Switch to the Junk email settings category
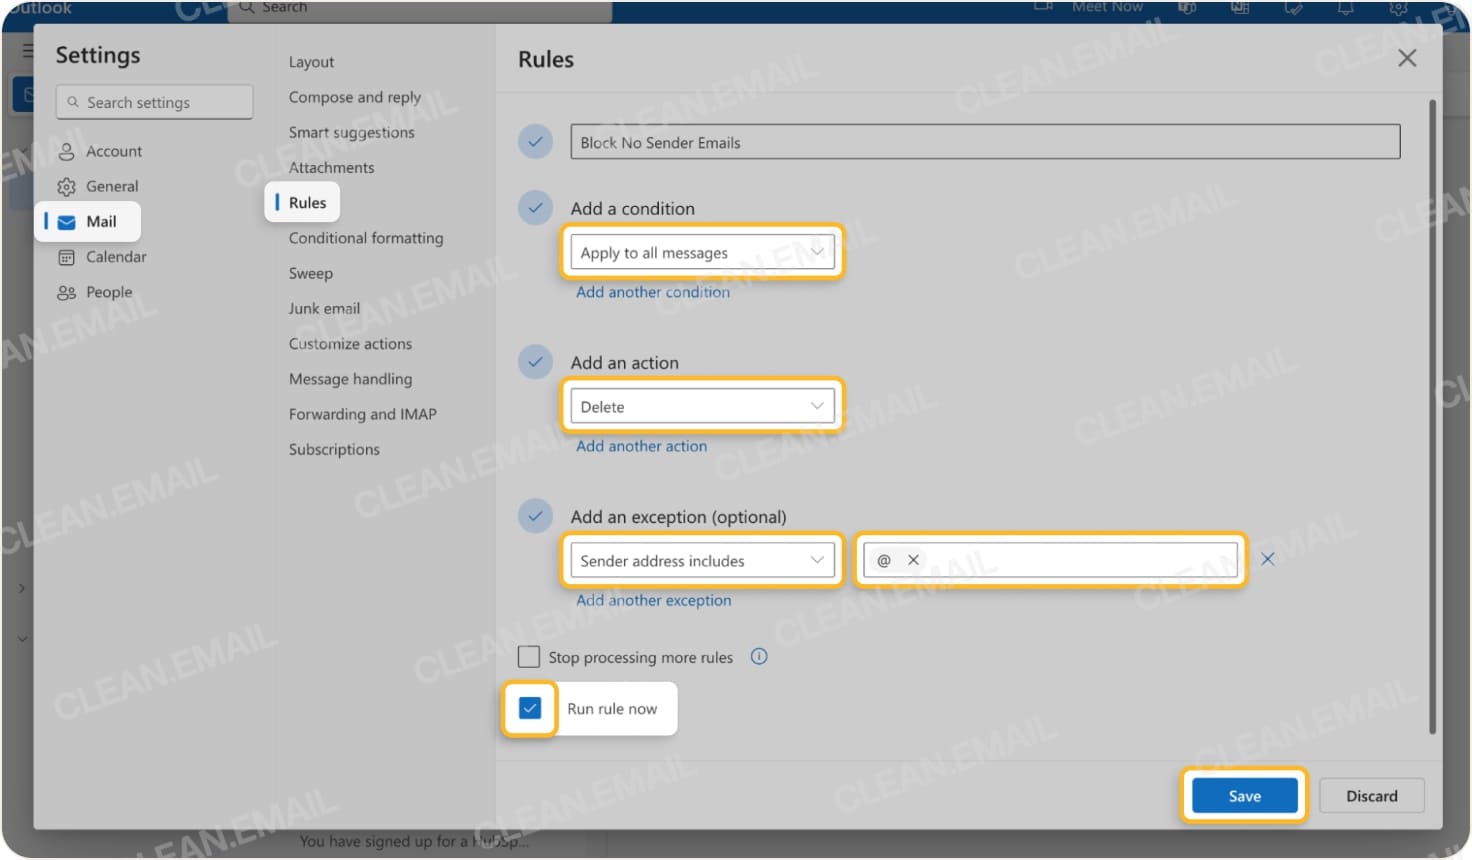The width and height of the screenshot is (1472, 860). click(324, 308)
